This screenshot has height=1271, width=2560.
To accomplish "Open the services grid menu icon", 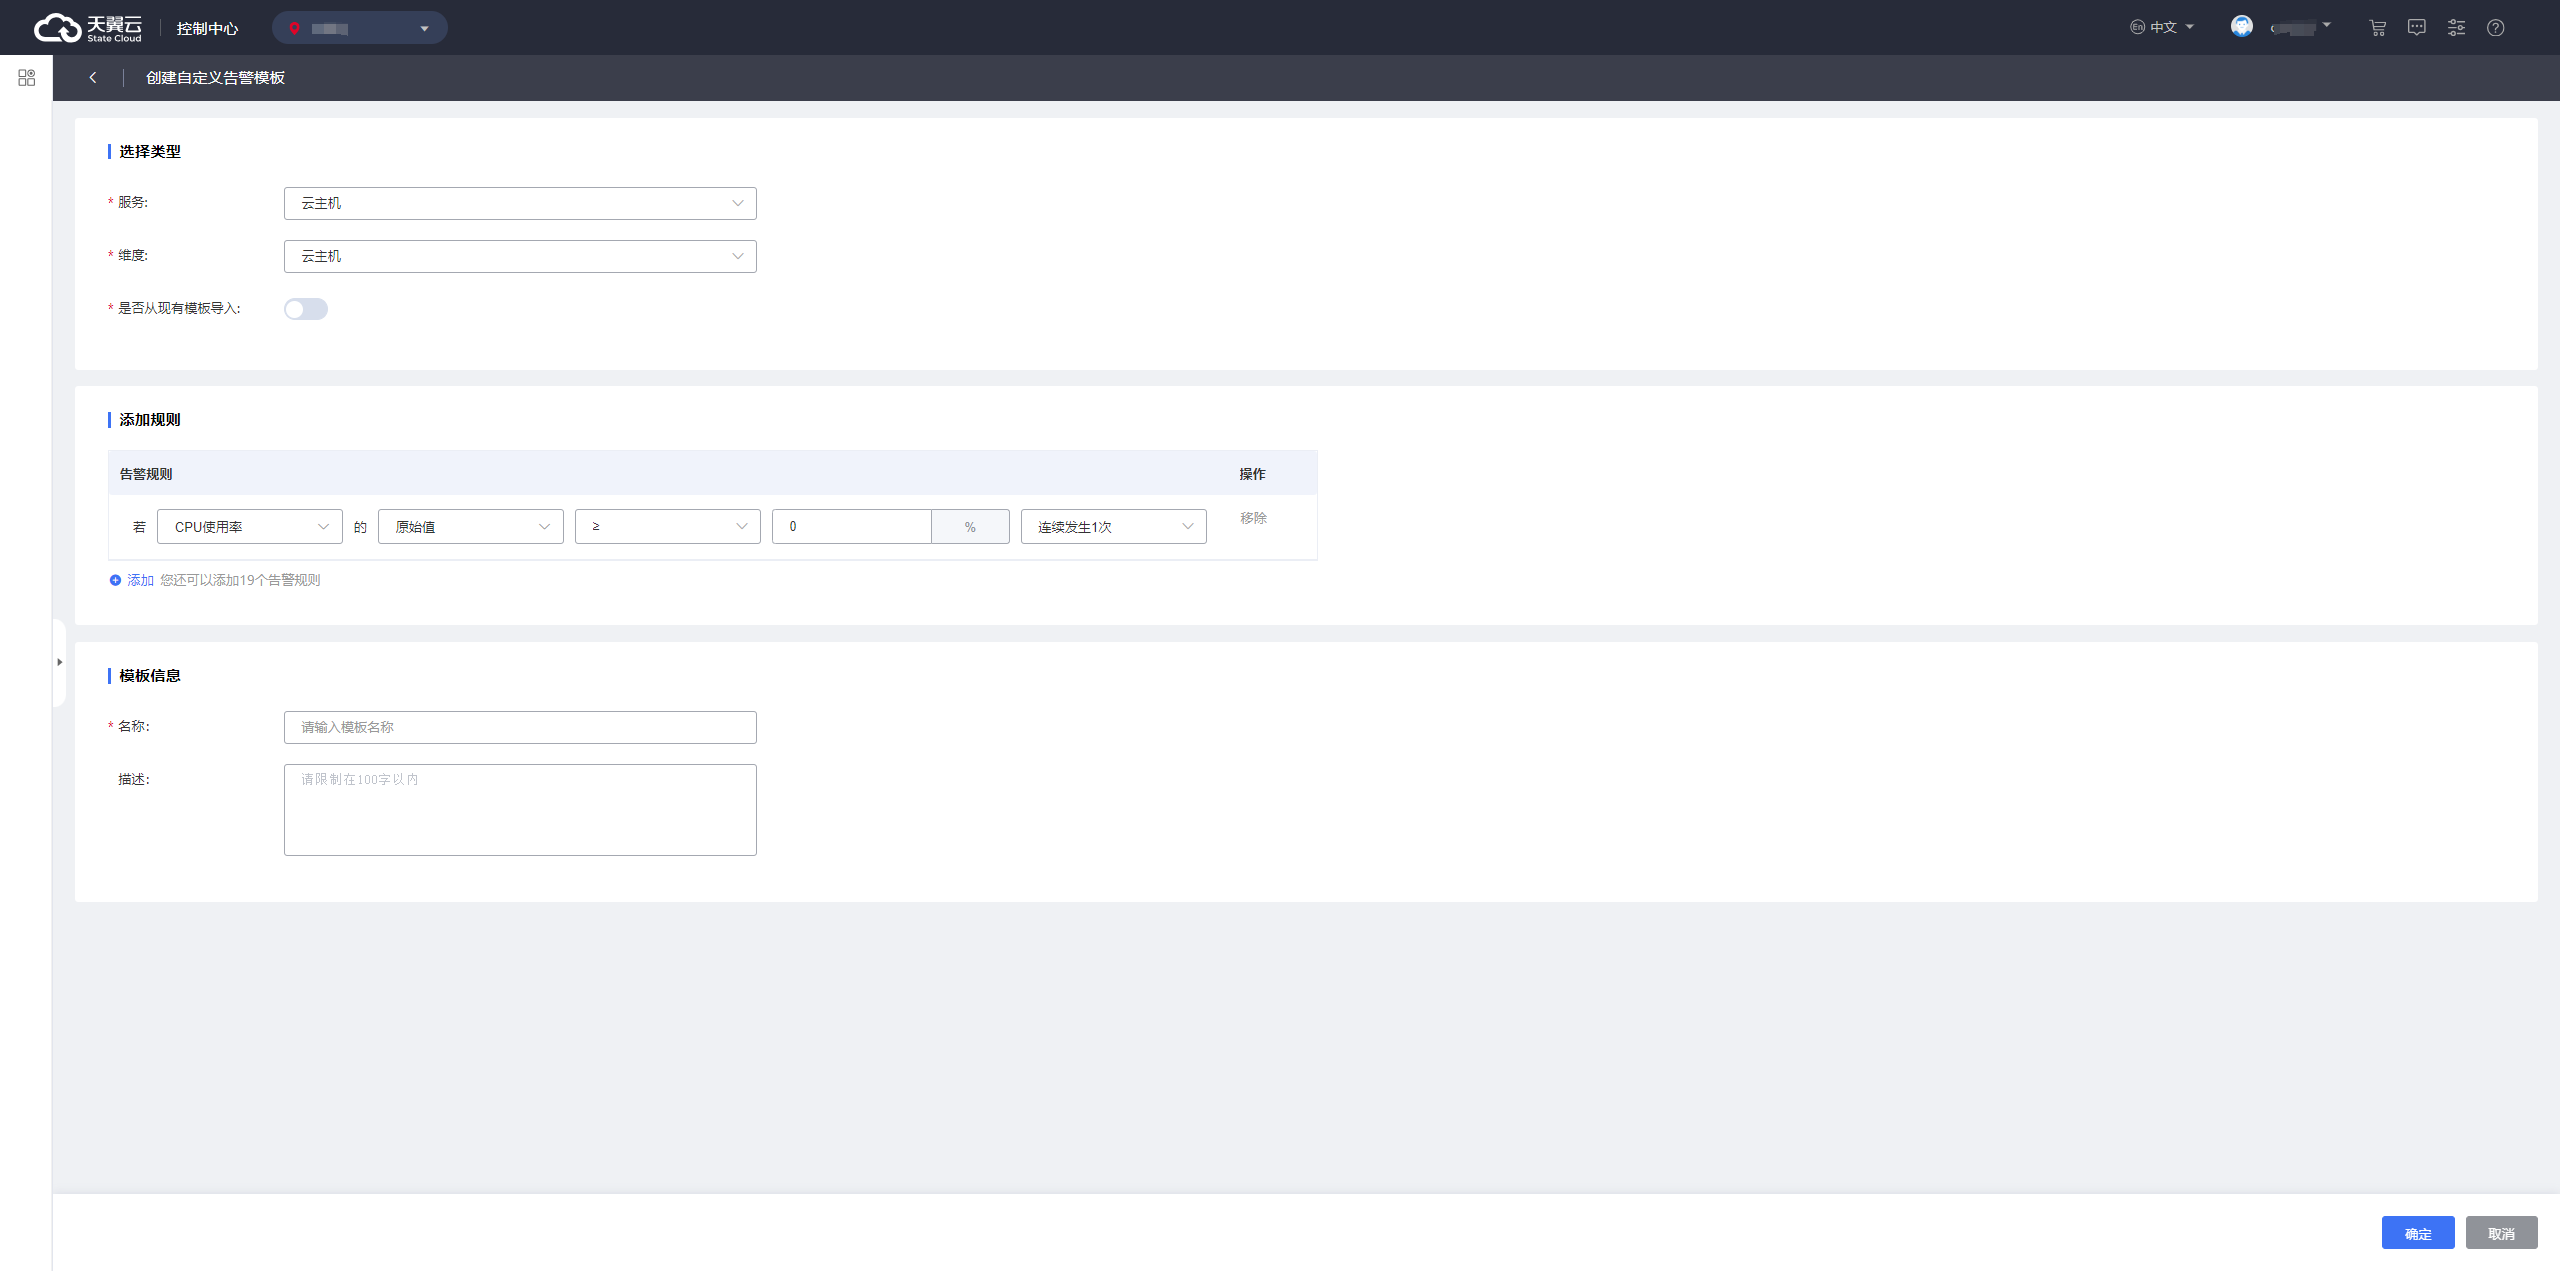I will (27, 77).
